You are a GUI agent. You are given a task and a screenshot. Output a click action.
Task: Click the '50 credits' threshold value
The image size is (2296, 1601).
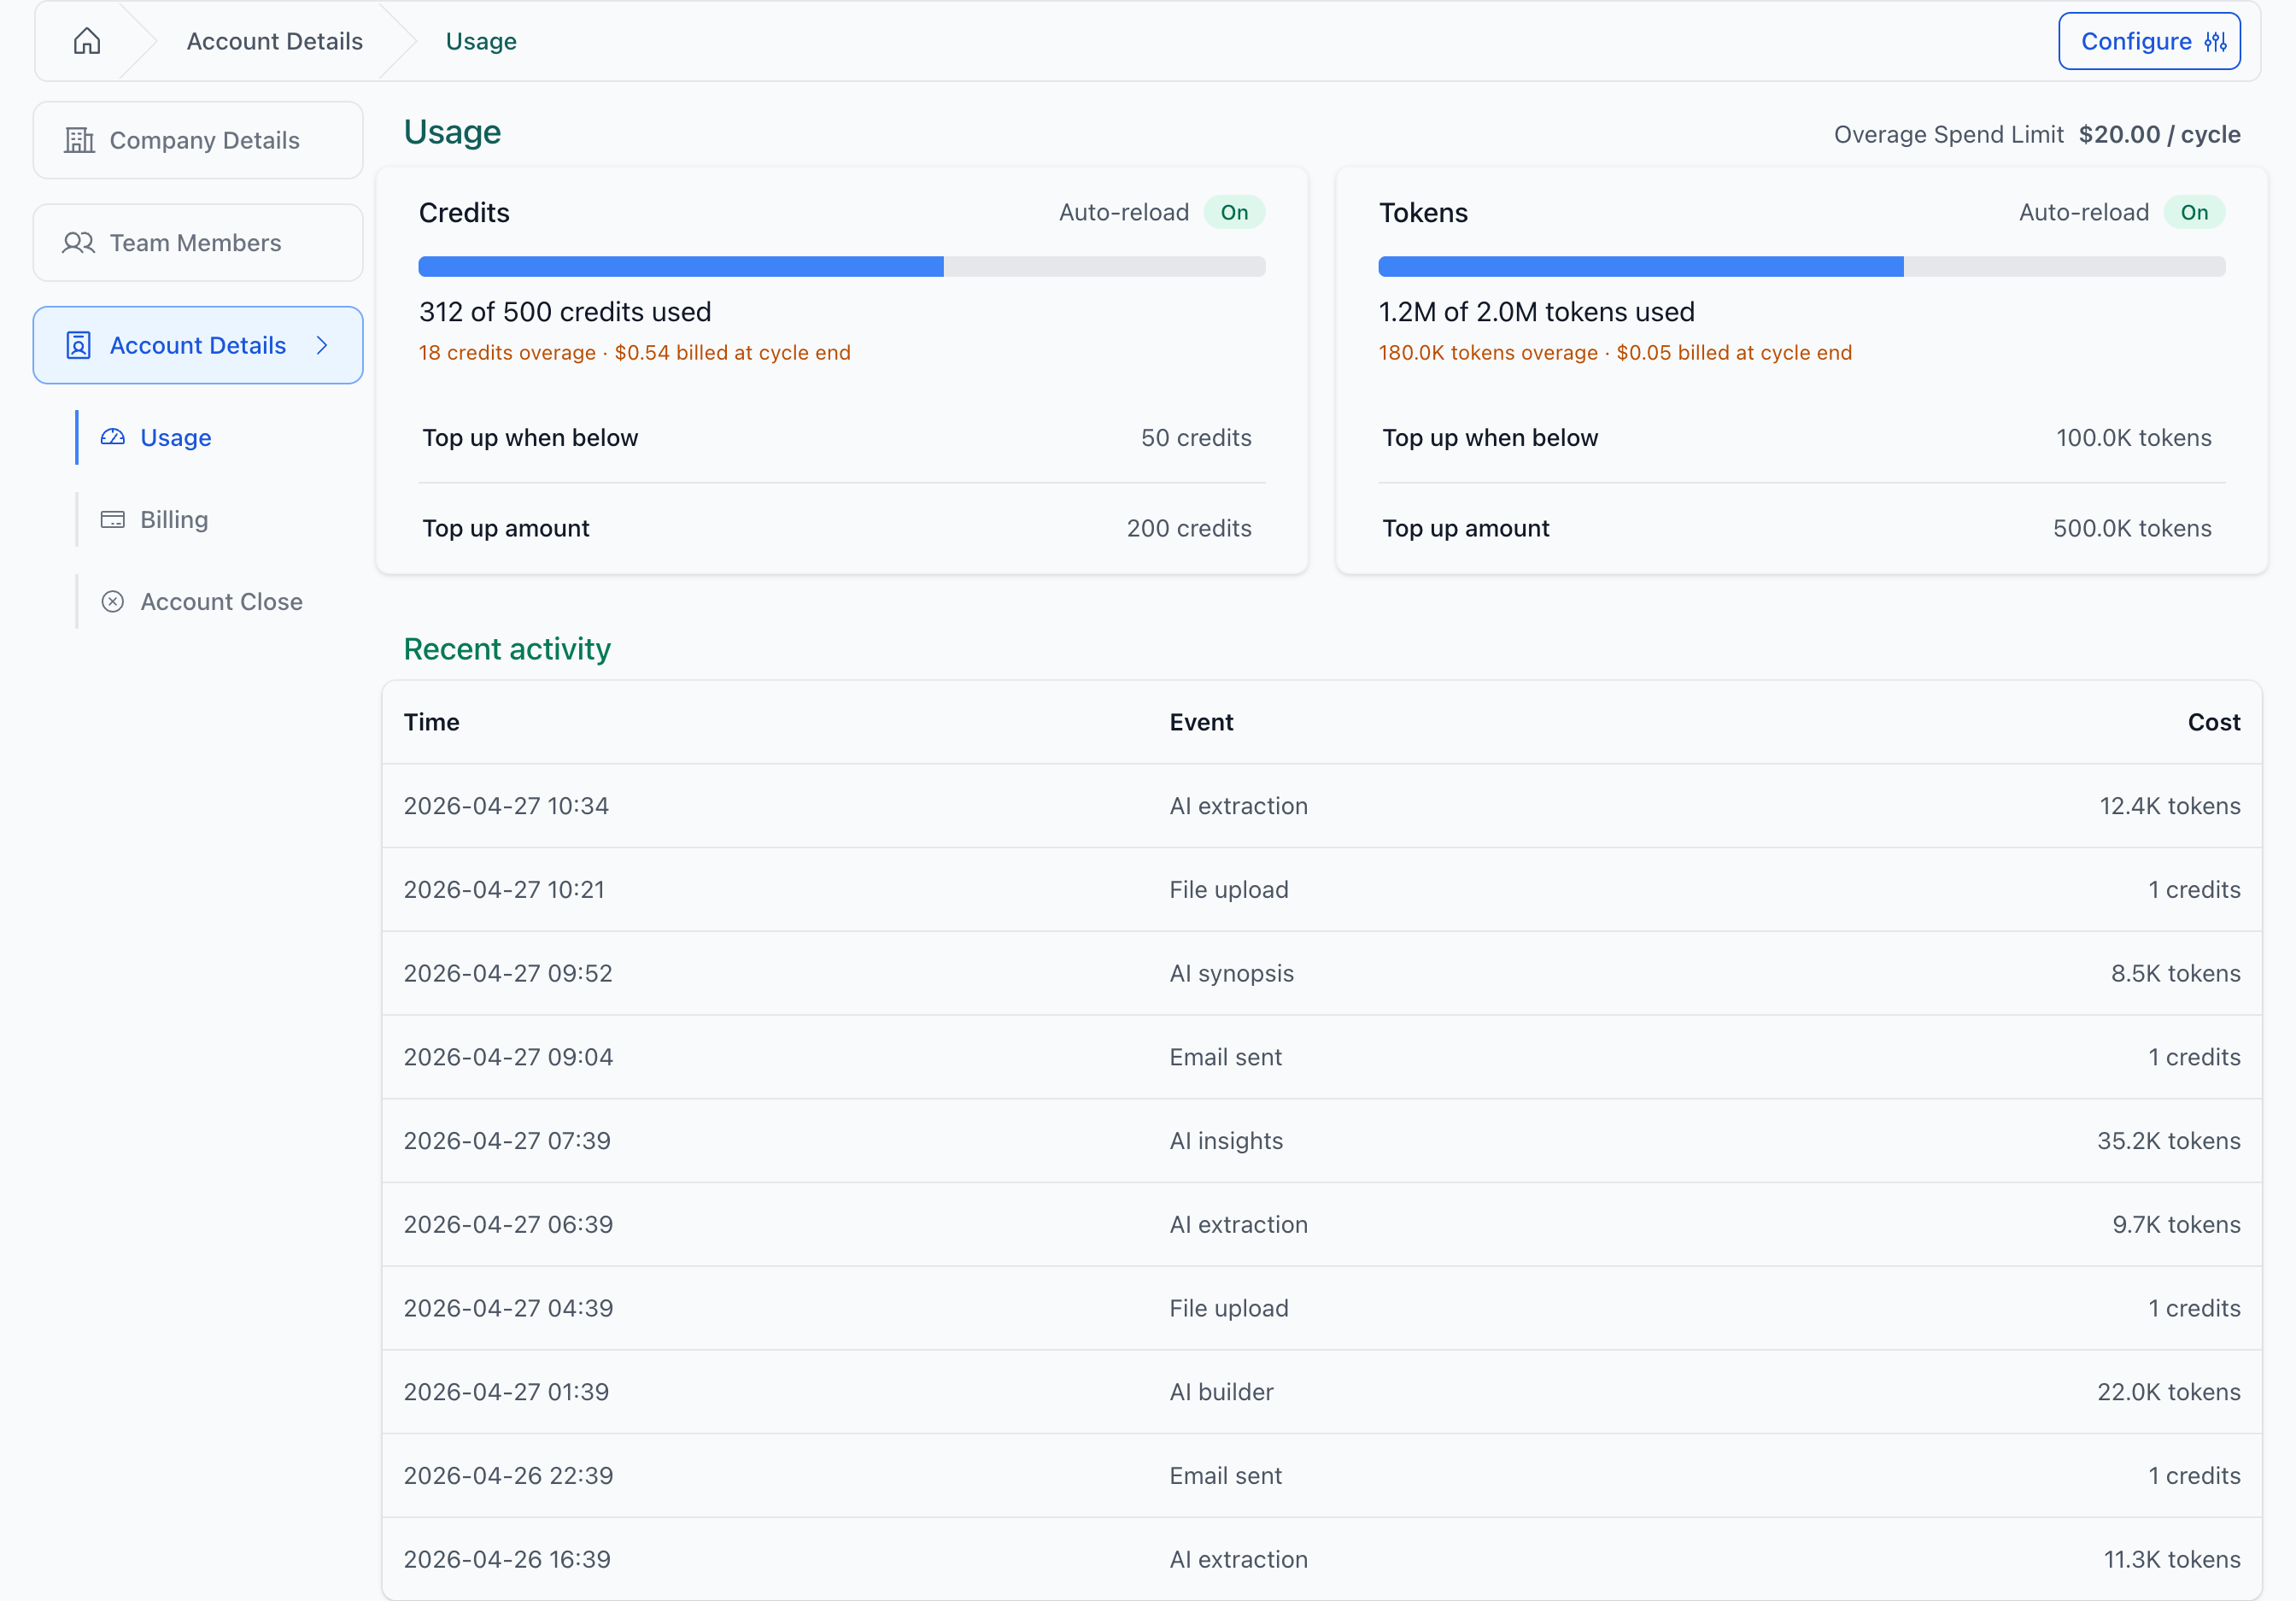1196,437
